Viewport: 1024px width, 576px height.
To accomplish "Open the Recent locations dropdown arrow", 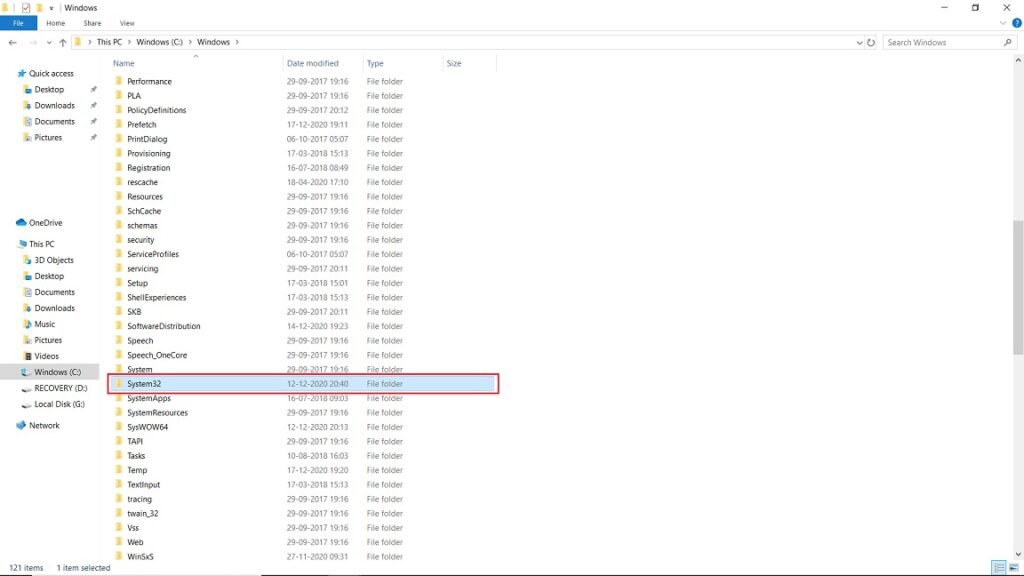I will click(x=49, y=43).
